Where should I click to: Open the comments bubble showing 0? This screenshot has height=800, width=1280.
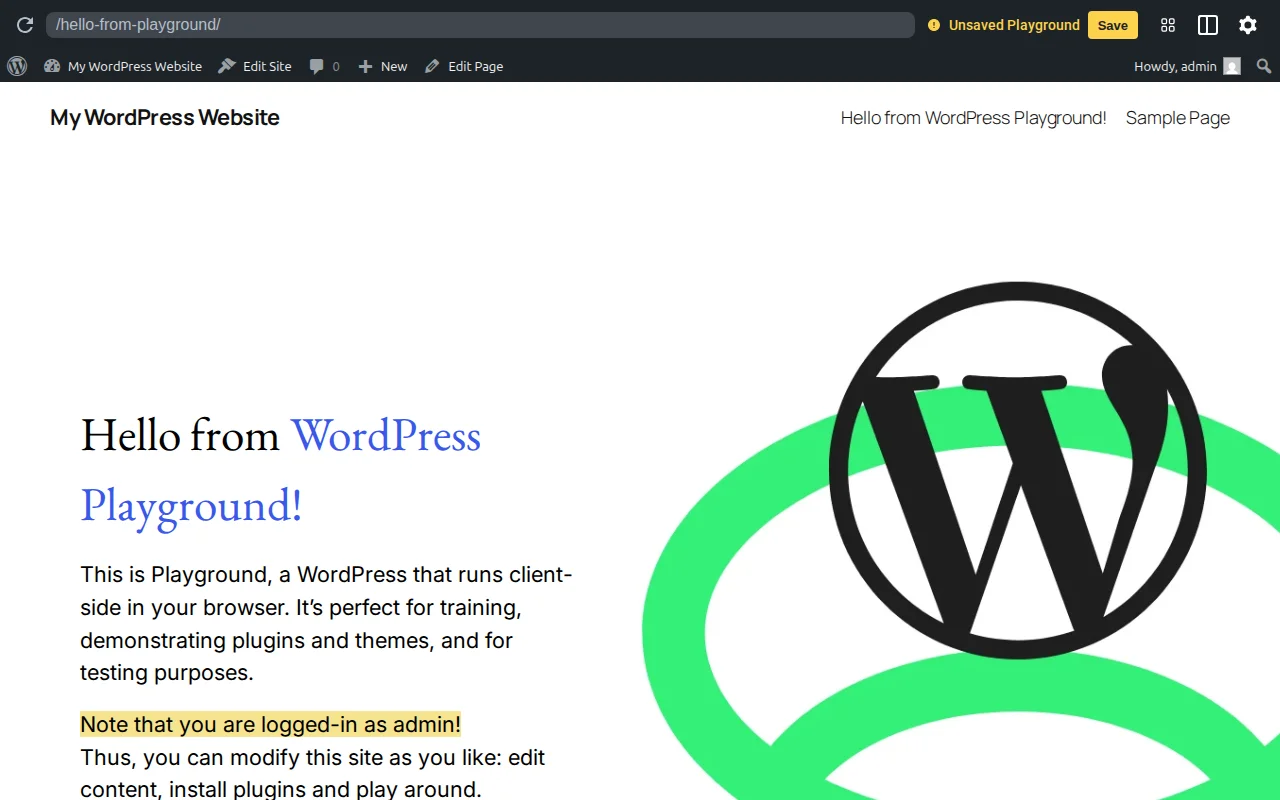click(323, 66)
